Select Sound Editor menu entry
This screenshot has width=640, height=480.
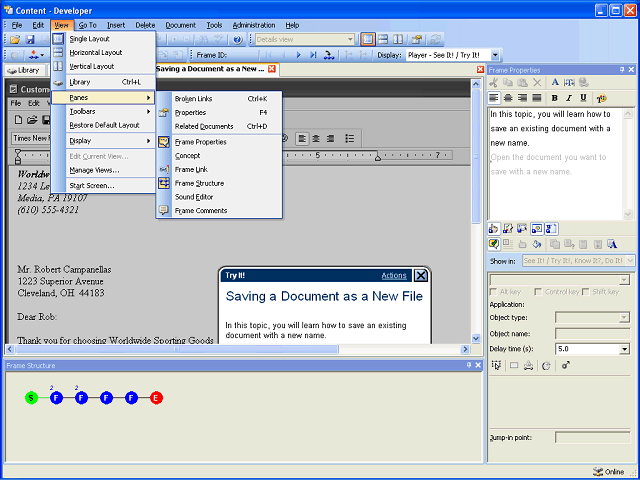pos(194,197)
